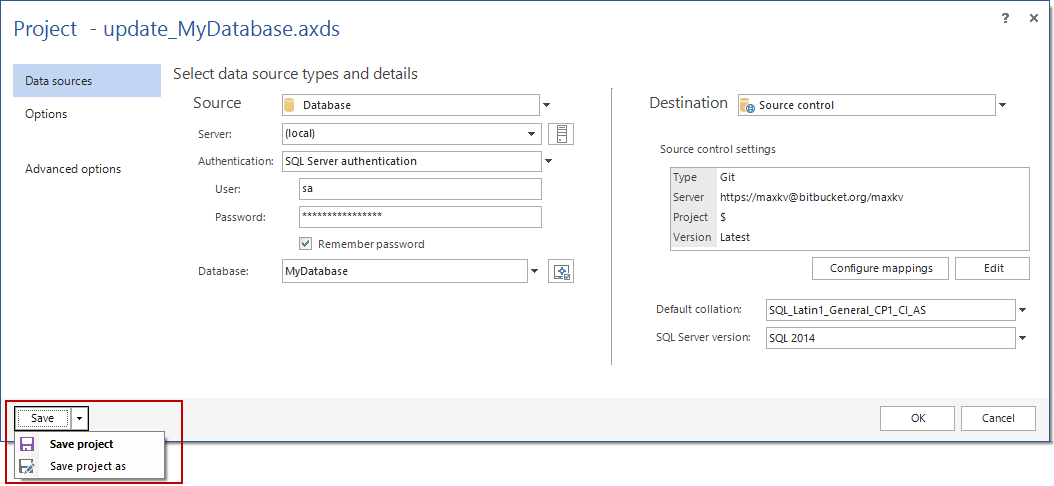Open the Advanced options section
Image resolution: width=1054 pixels, height=486 pixels.
pos(73,169)
